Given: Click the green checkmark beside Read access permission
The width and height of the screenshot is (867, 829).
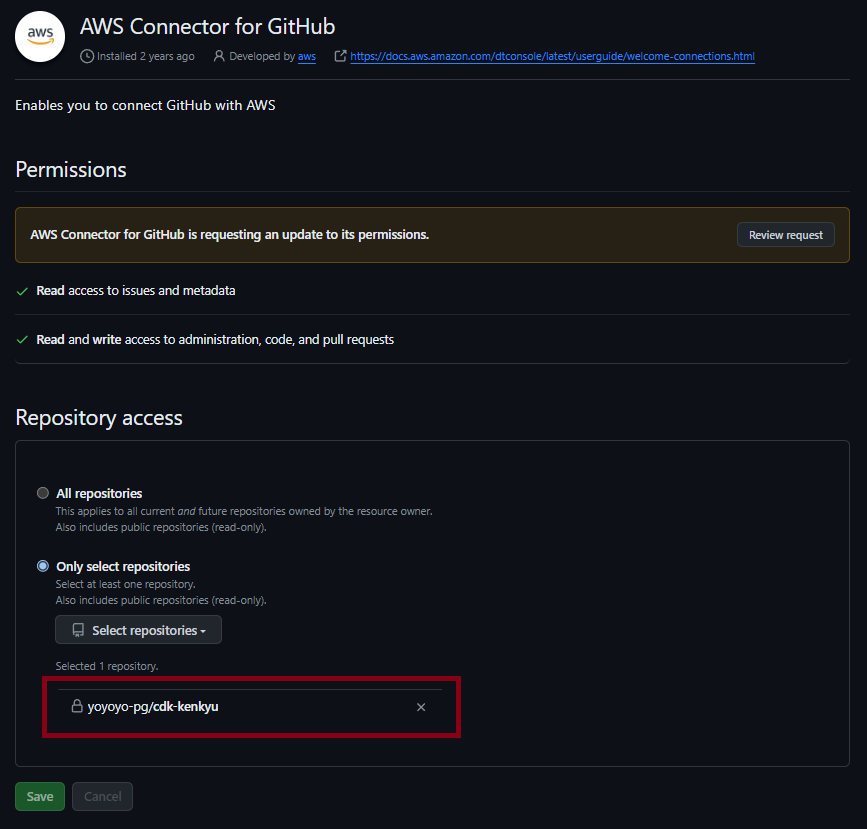Looking at the screenshot, I should point(22,290).
